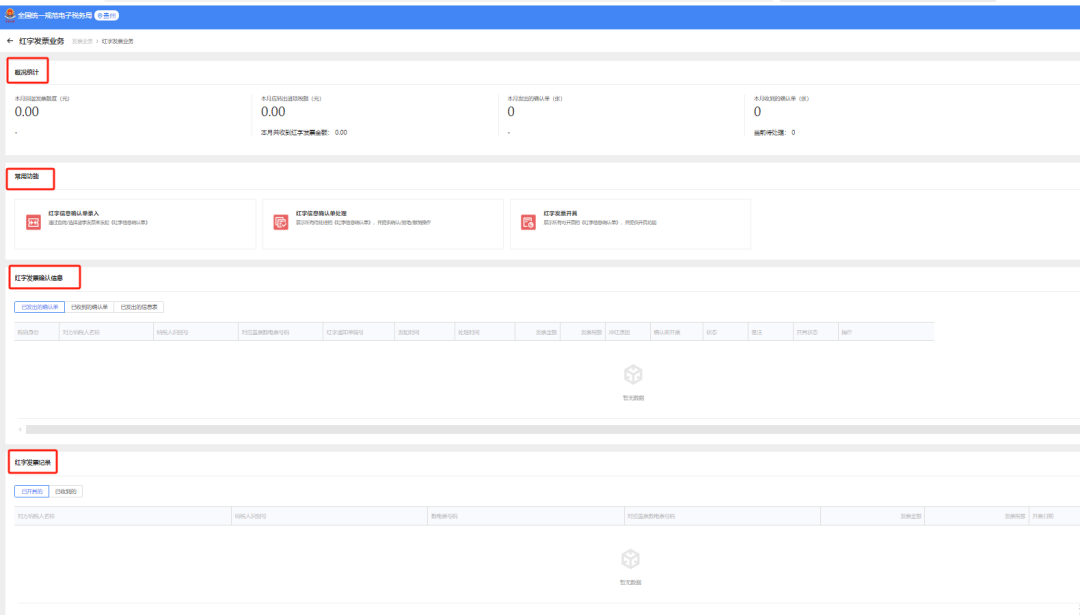Select the 已开具的 tab in invoice records
This screenshot has height=615, width=1080.
(x=32, y=492)
